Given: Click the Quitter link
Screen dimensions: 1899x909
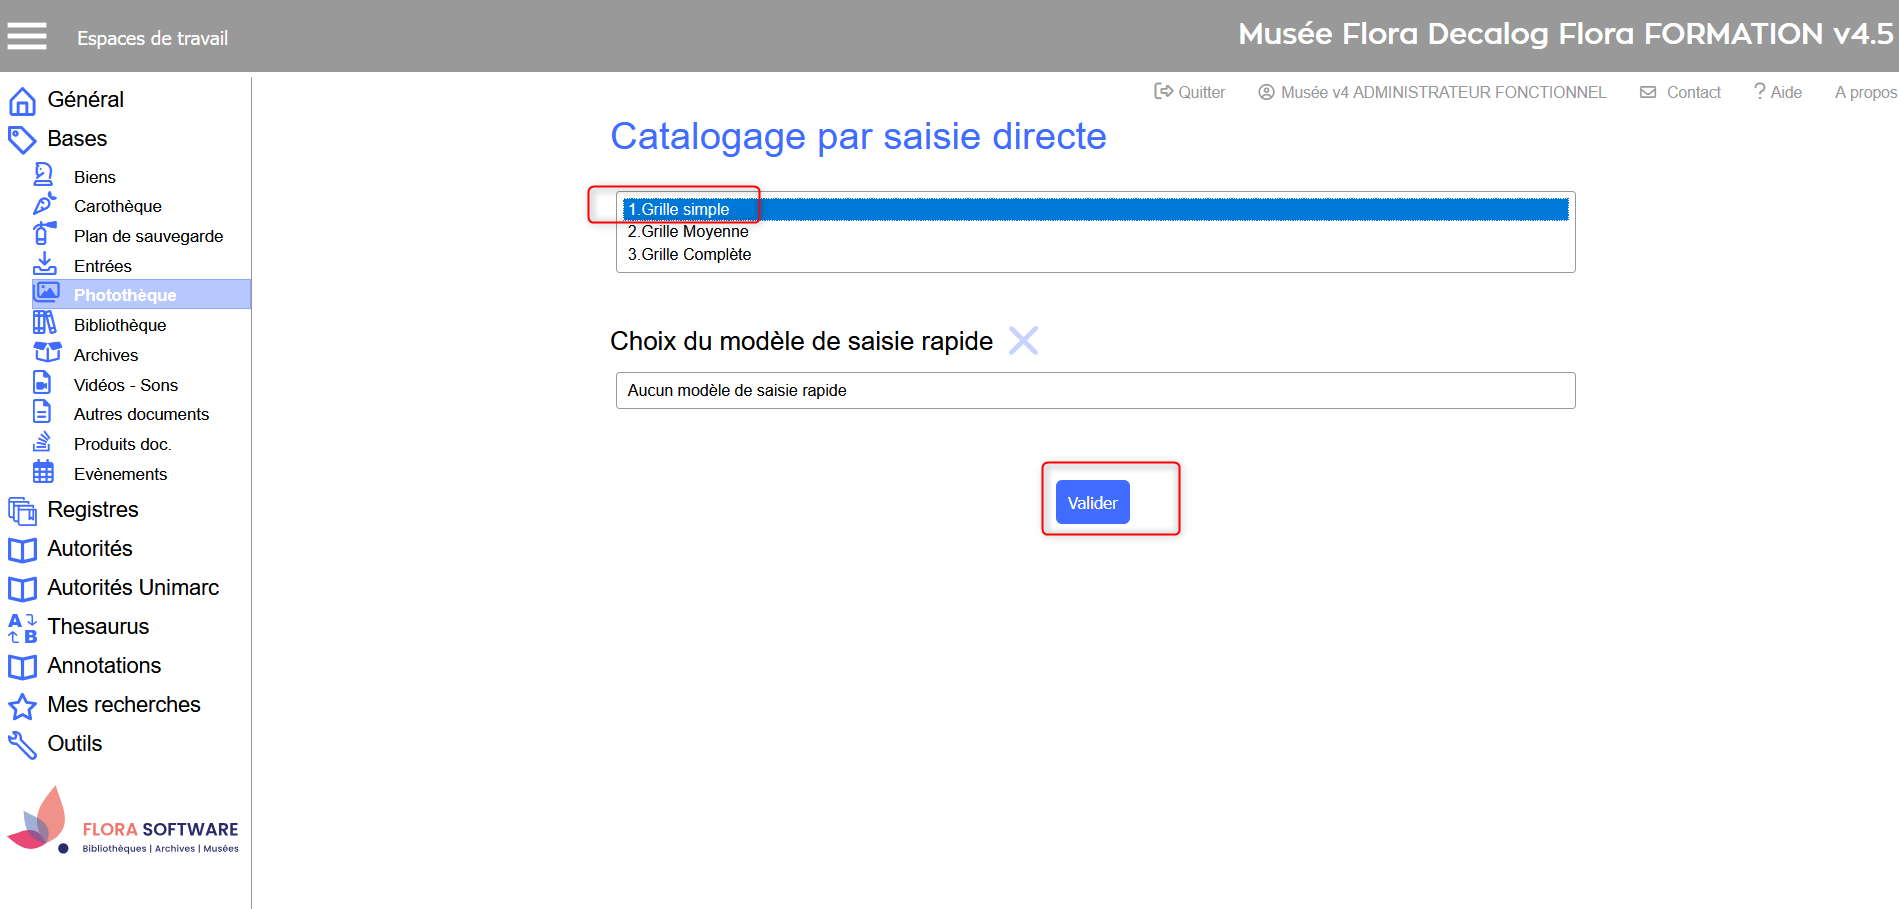Looking at the screenshot, I should (x=1190, y=92).
